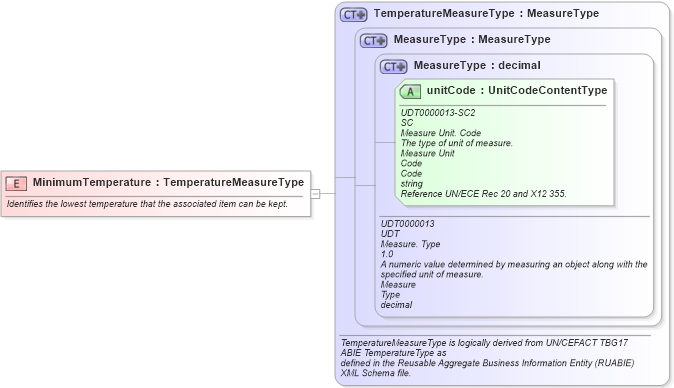
Task: Click the E element icon of MinimumTemperature
Action: click(16, 183)
